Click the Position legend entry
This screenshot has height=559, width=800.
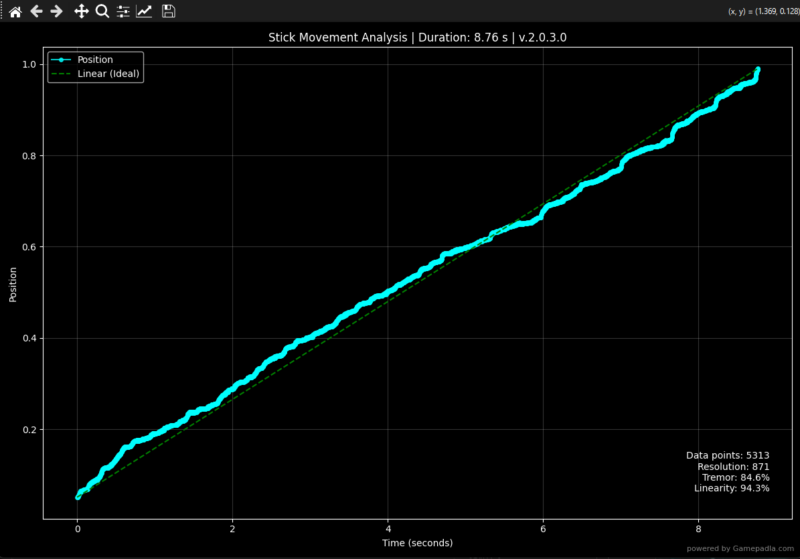pos(95,60)
